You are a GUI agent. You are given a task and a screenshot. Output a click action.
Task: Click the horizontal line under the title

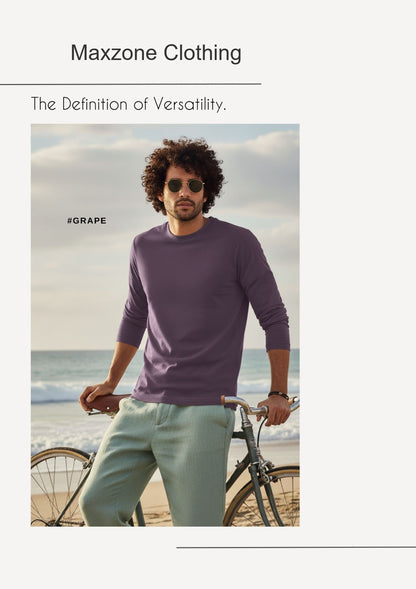point(130,84)
